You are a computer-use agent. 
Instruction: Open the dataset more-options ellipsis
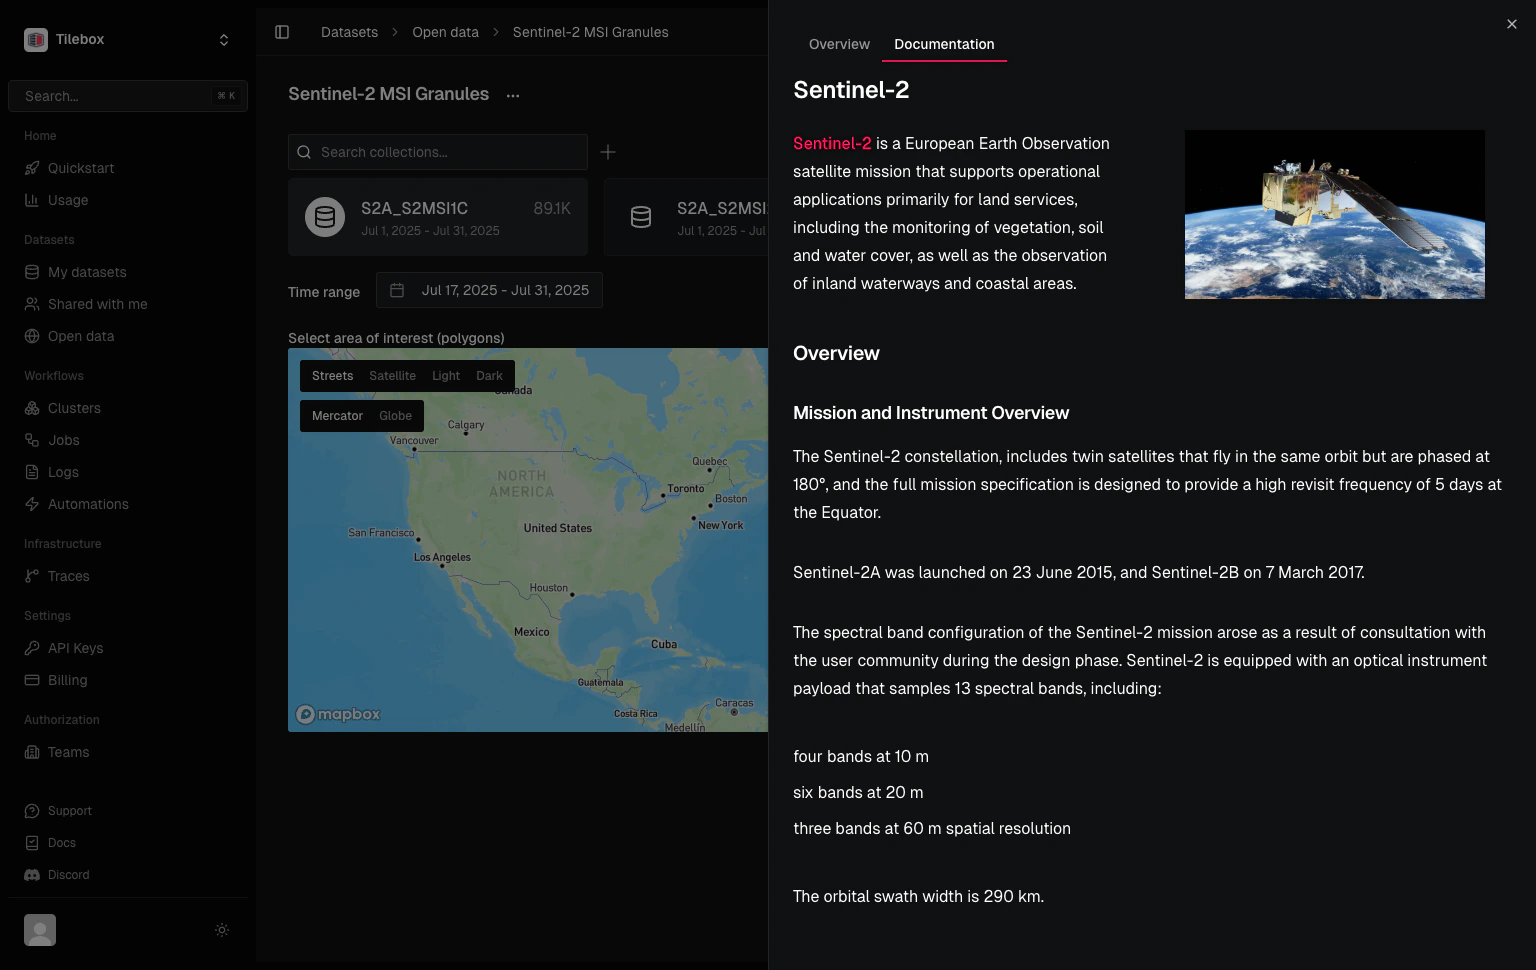pyautogui.click(x=513, y=95)
